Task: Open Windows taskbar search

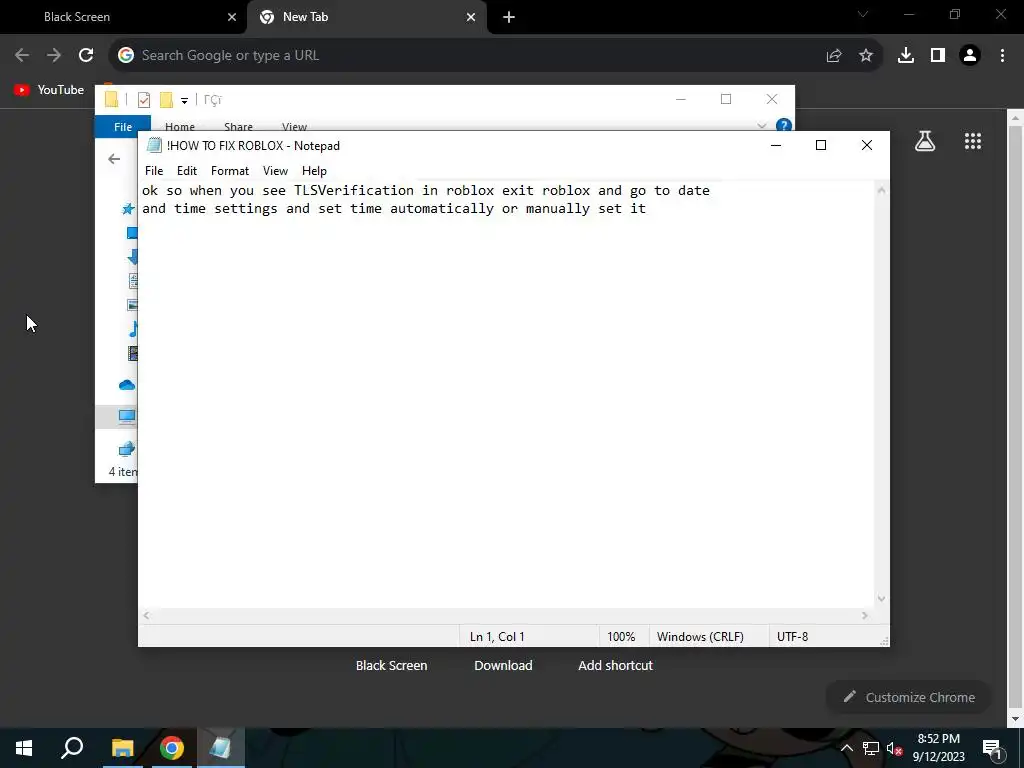Action: [x=72, y=748]
